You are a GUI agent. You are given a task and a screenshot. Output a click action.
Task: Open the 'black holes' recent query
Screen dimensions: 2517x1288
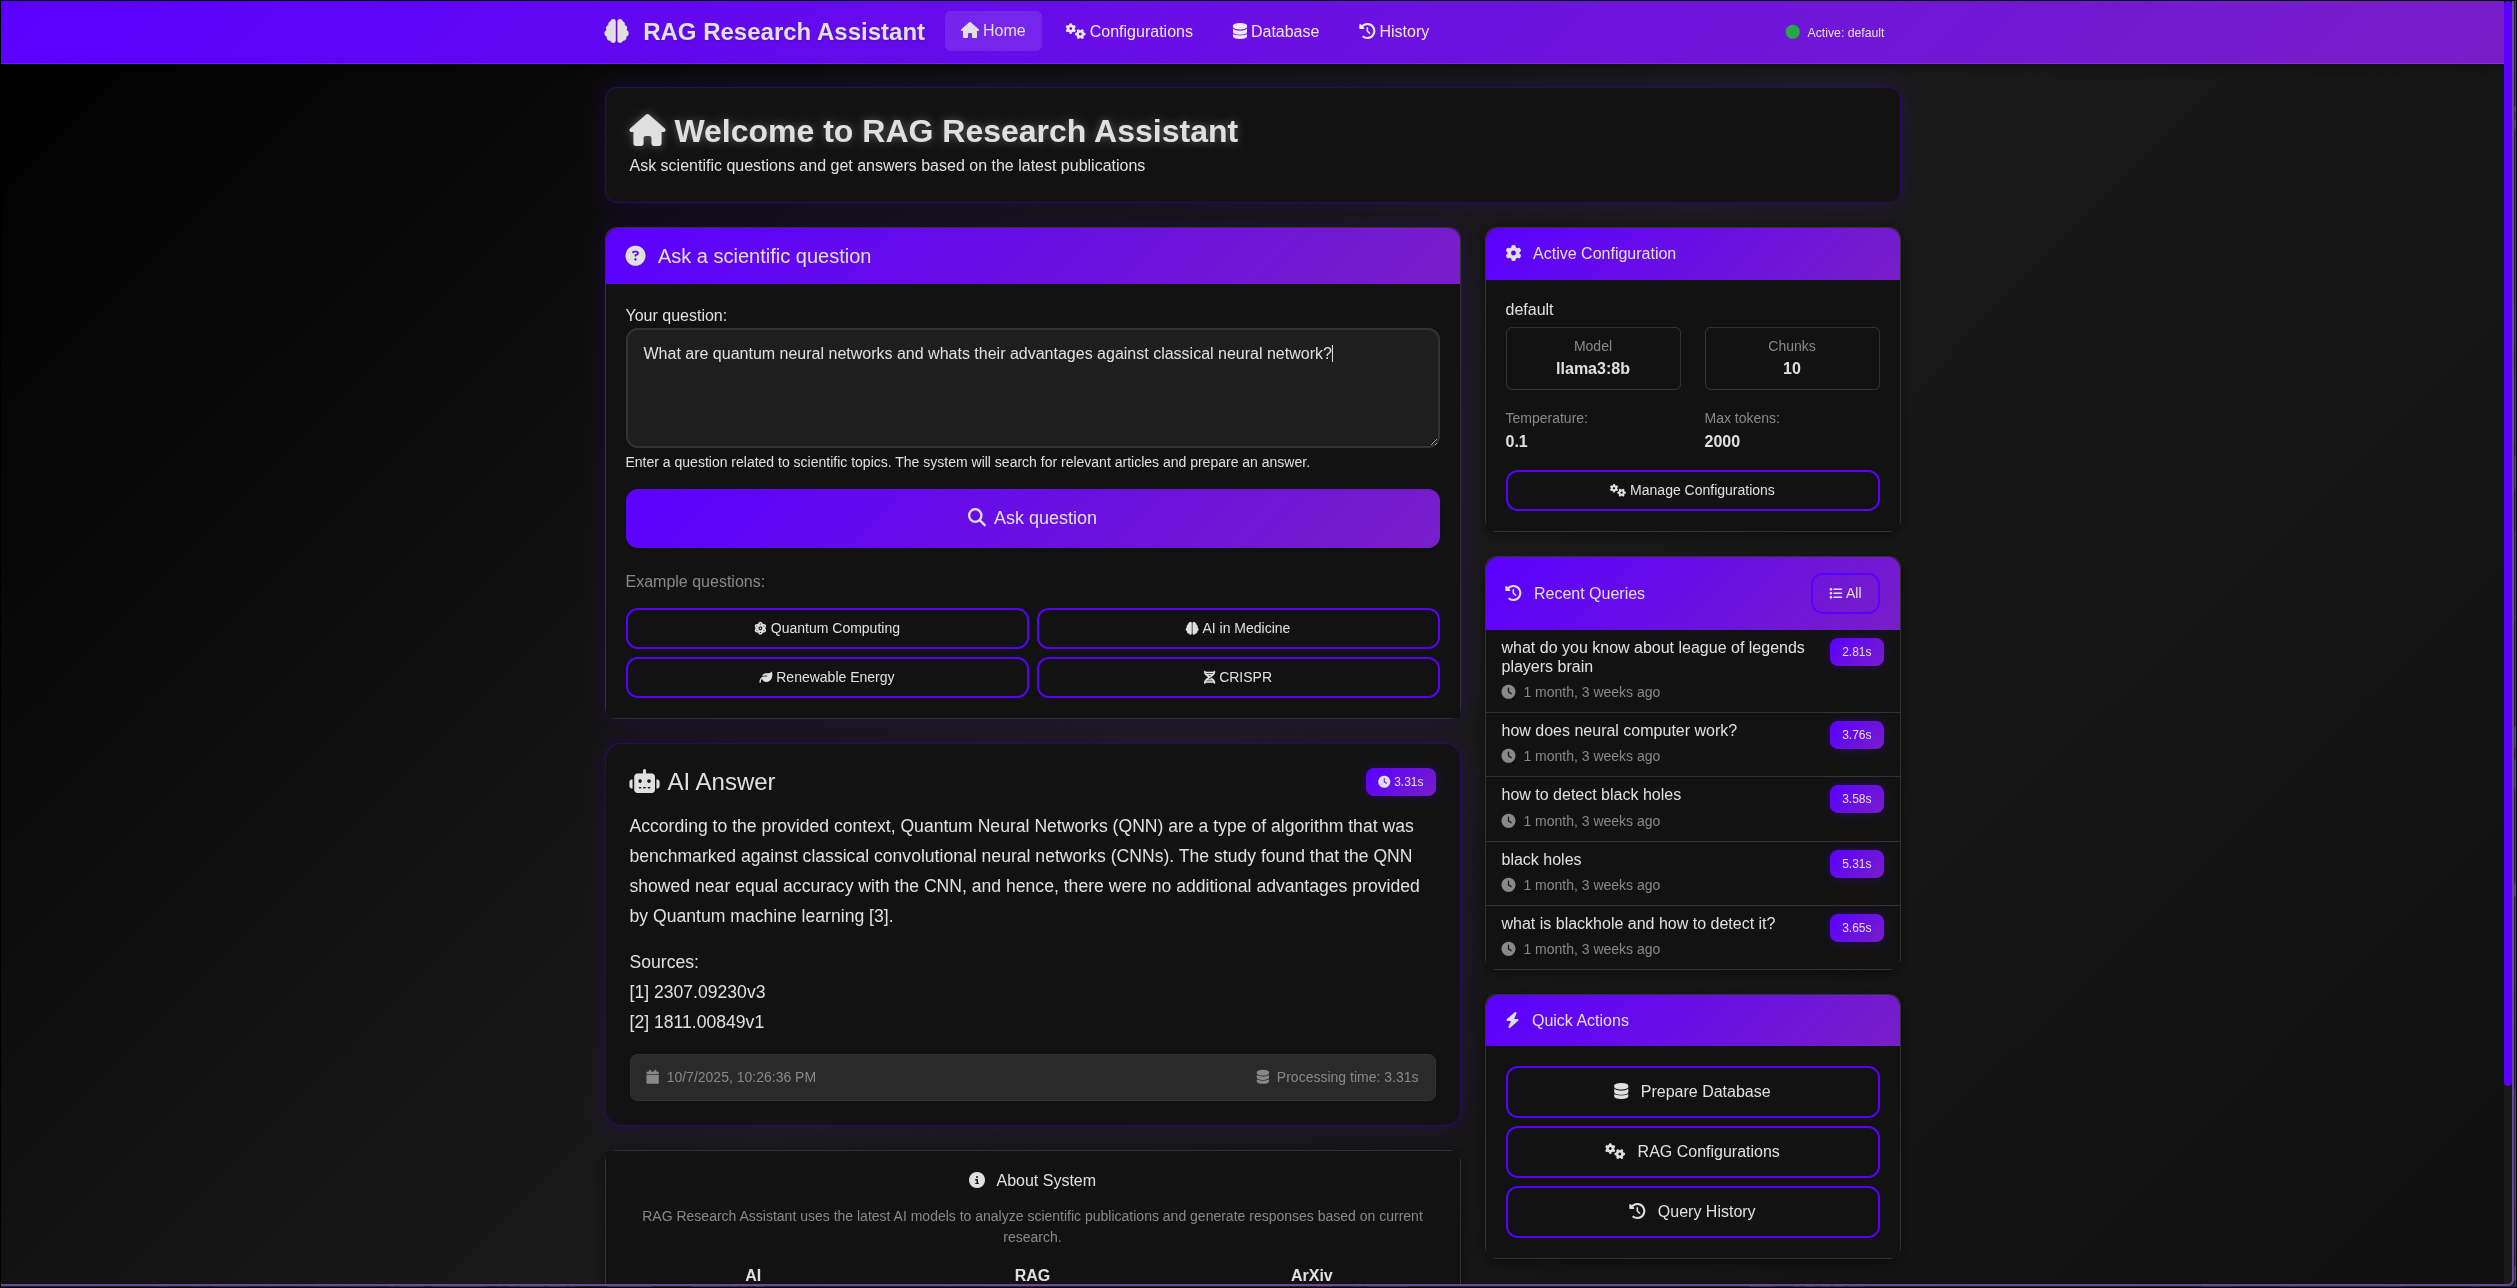pyautogui.click(x=1541, y=860)
